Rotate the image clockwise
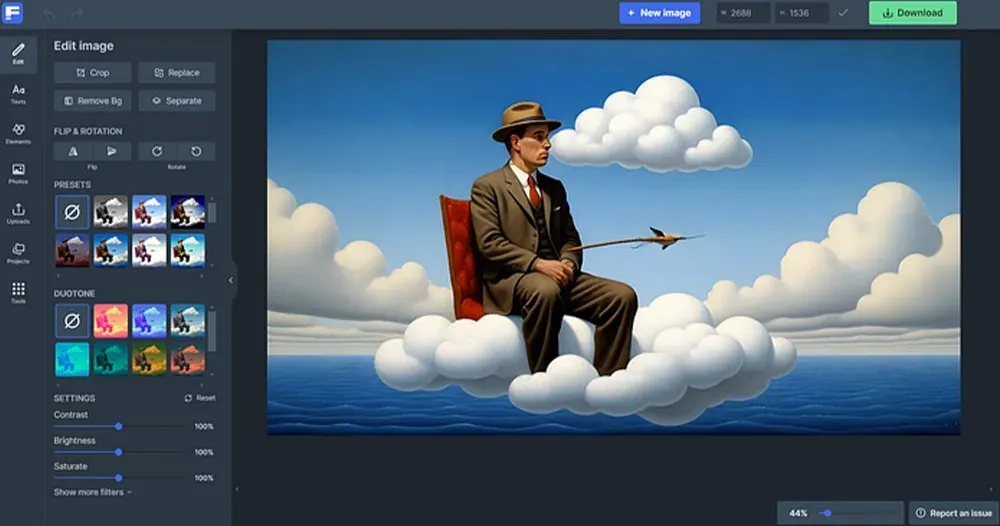 (x=157, y=151)
